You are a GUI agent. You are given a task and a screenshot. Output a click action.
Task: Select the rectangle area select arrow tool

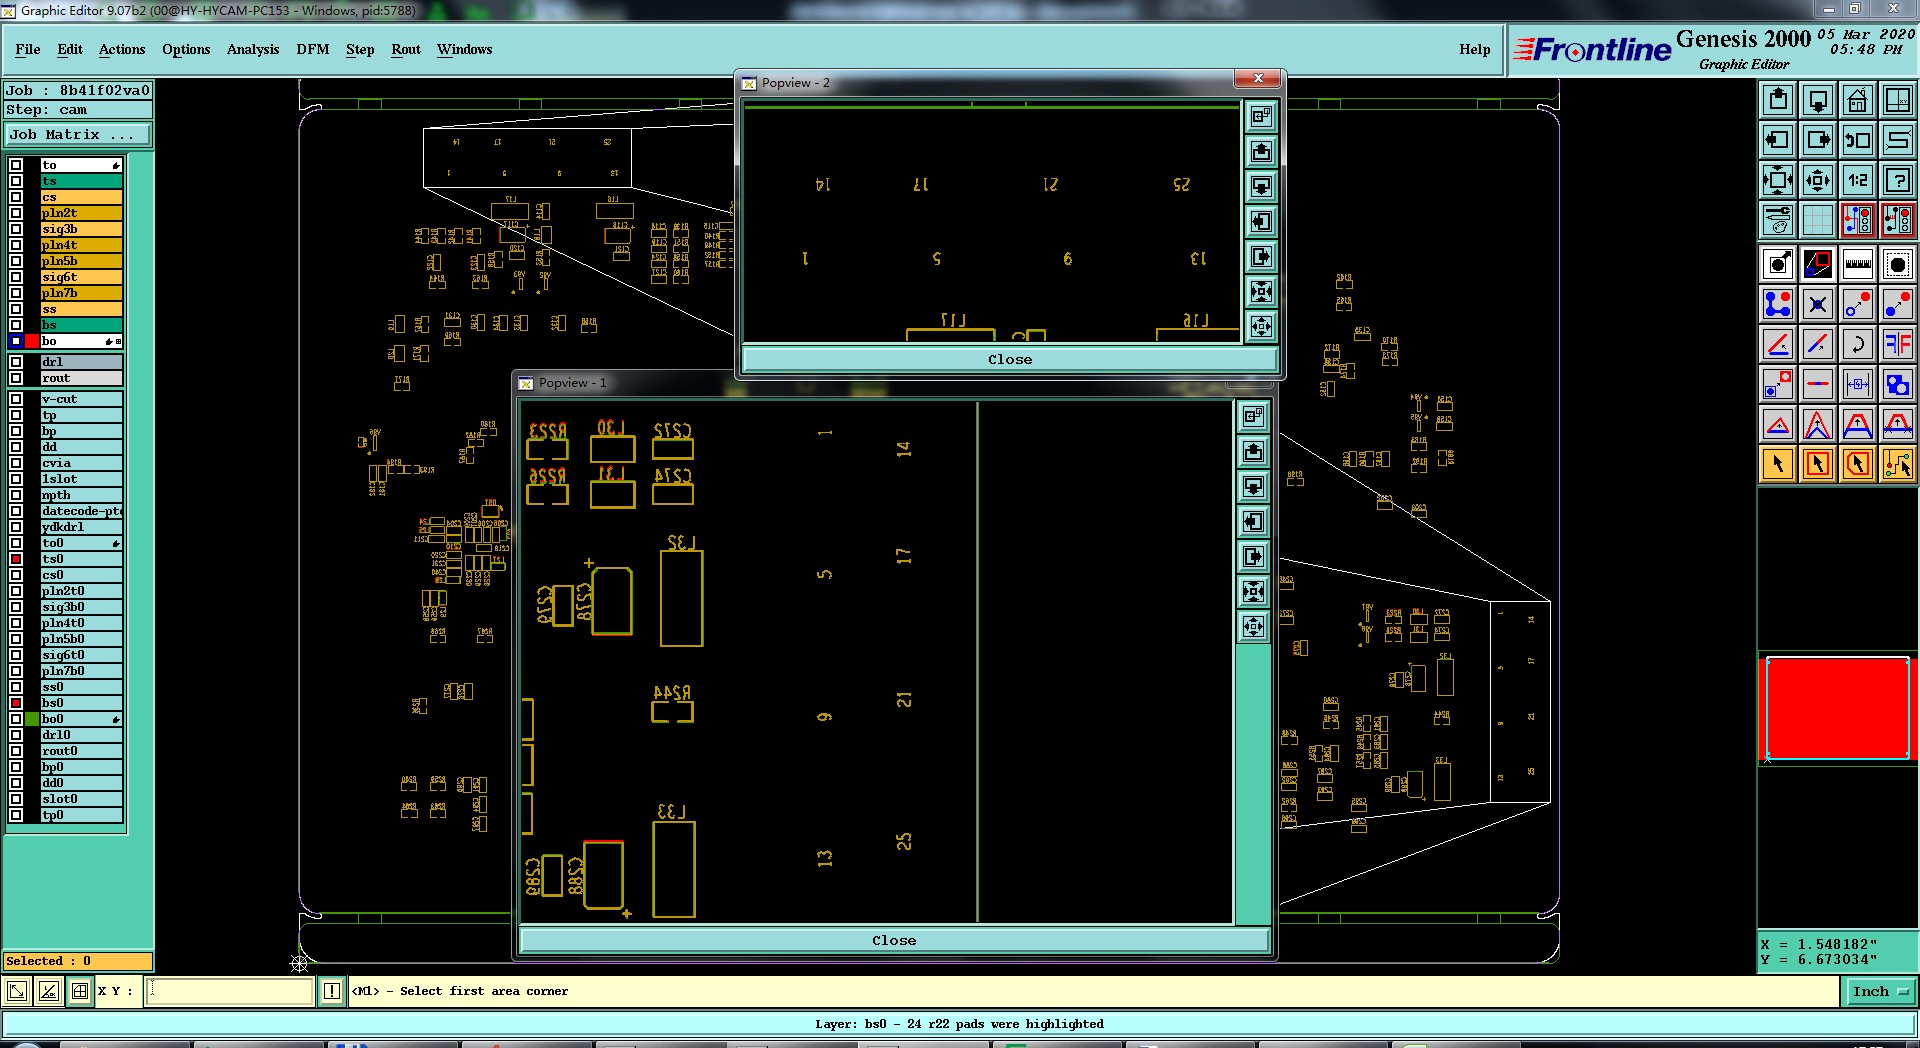tap(1818, 464)
